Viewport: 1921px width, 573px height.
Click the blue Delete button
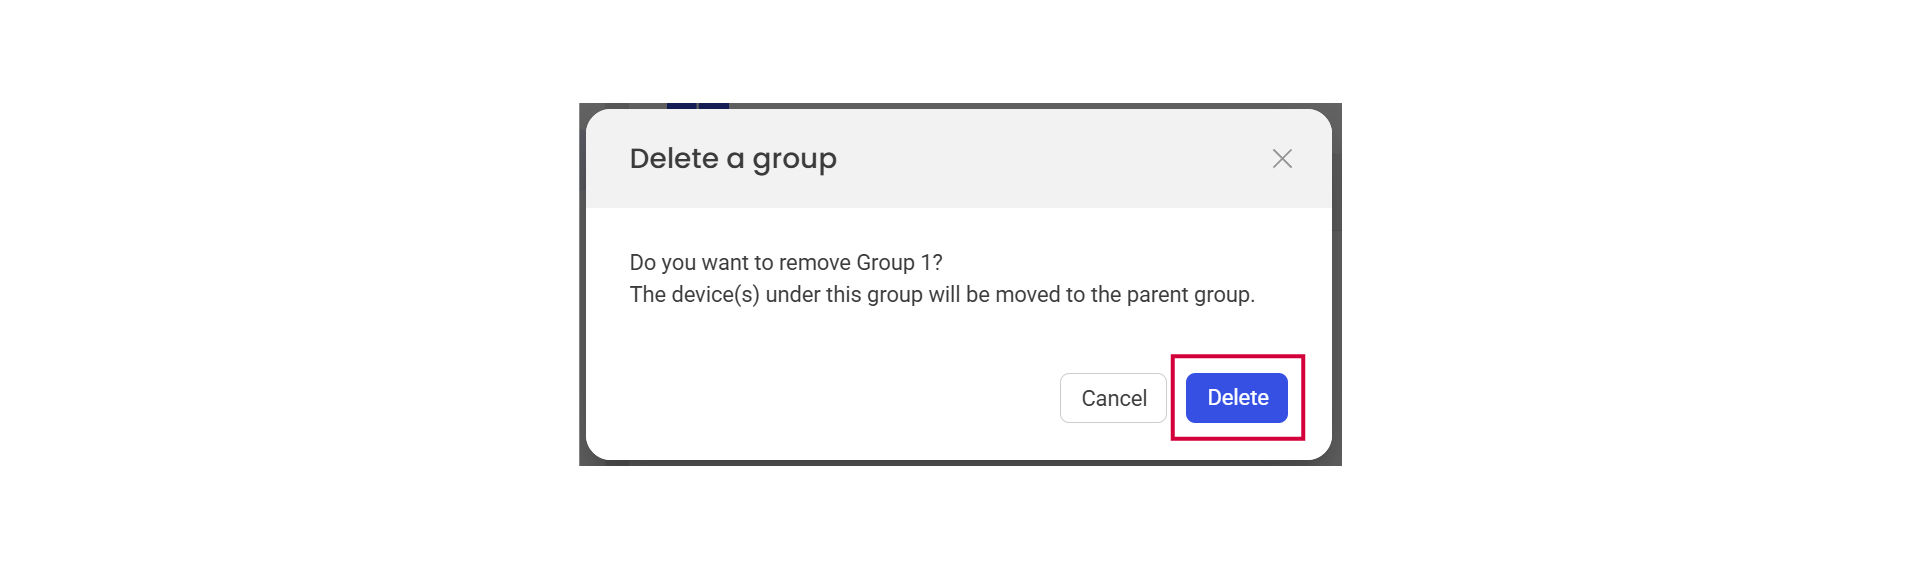click(x=1236, y=398)
